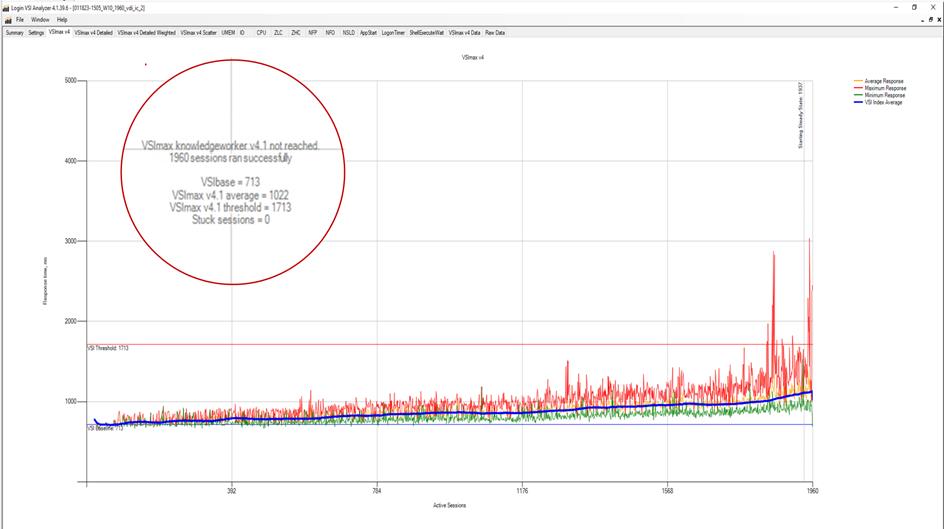Close the inner document window
Viewport: 944px width, 529px height.
938,19
